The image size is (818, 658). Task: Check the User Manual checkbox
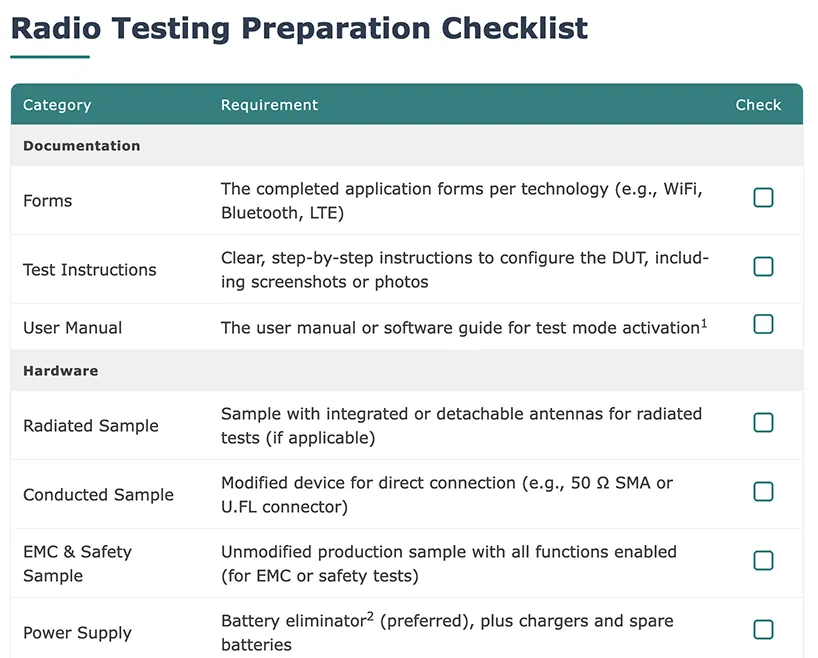[x=763, y=324]
